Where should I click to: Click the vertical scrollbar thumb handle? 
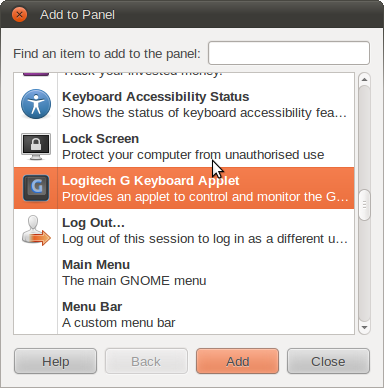pyautogui.click(x=364, y=205)
